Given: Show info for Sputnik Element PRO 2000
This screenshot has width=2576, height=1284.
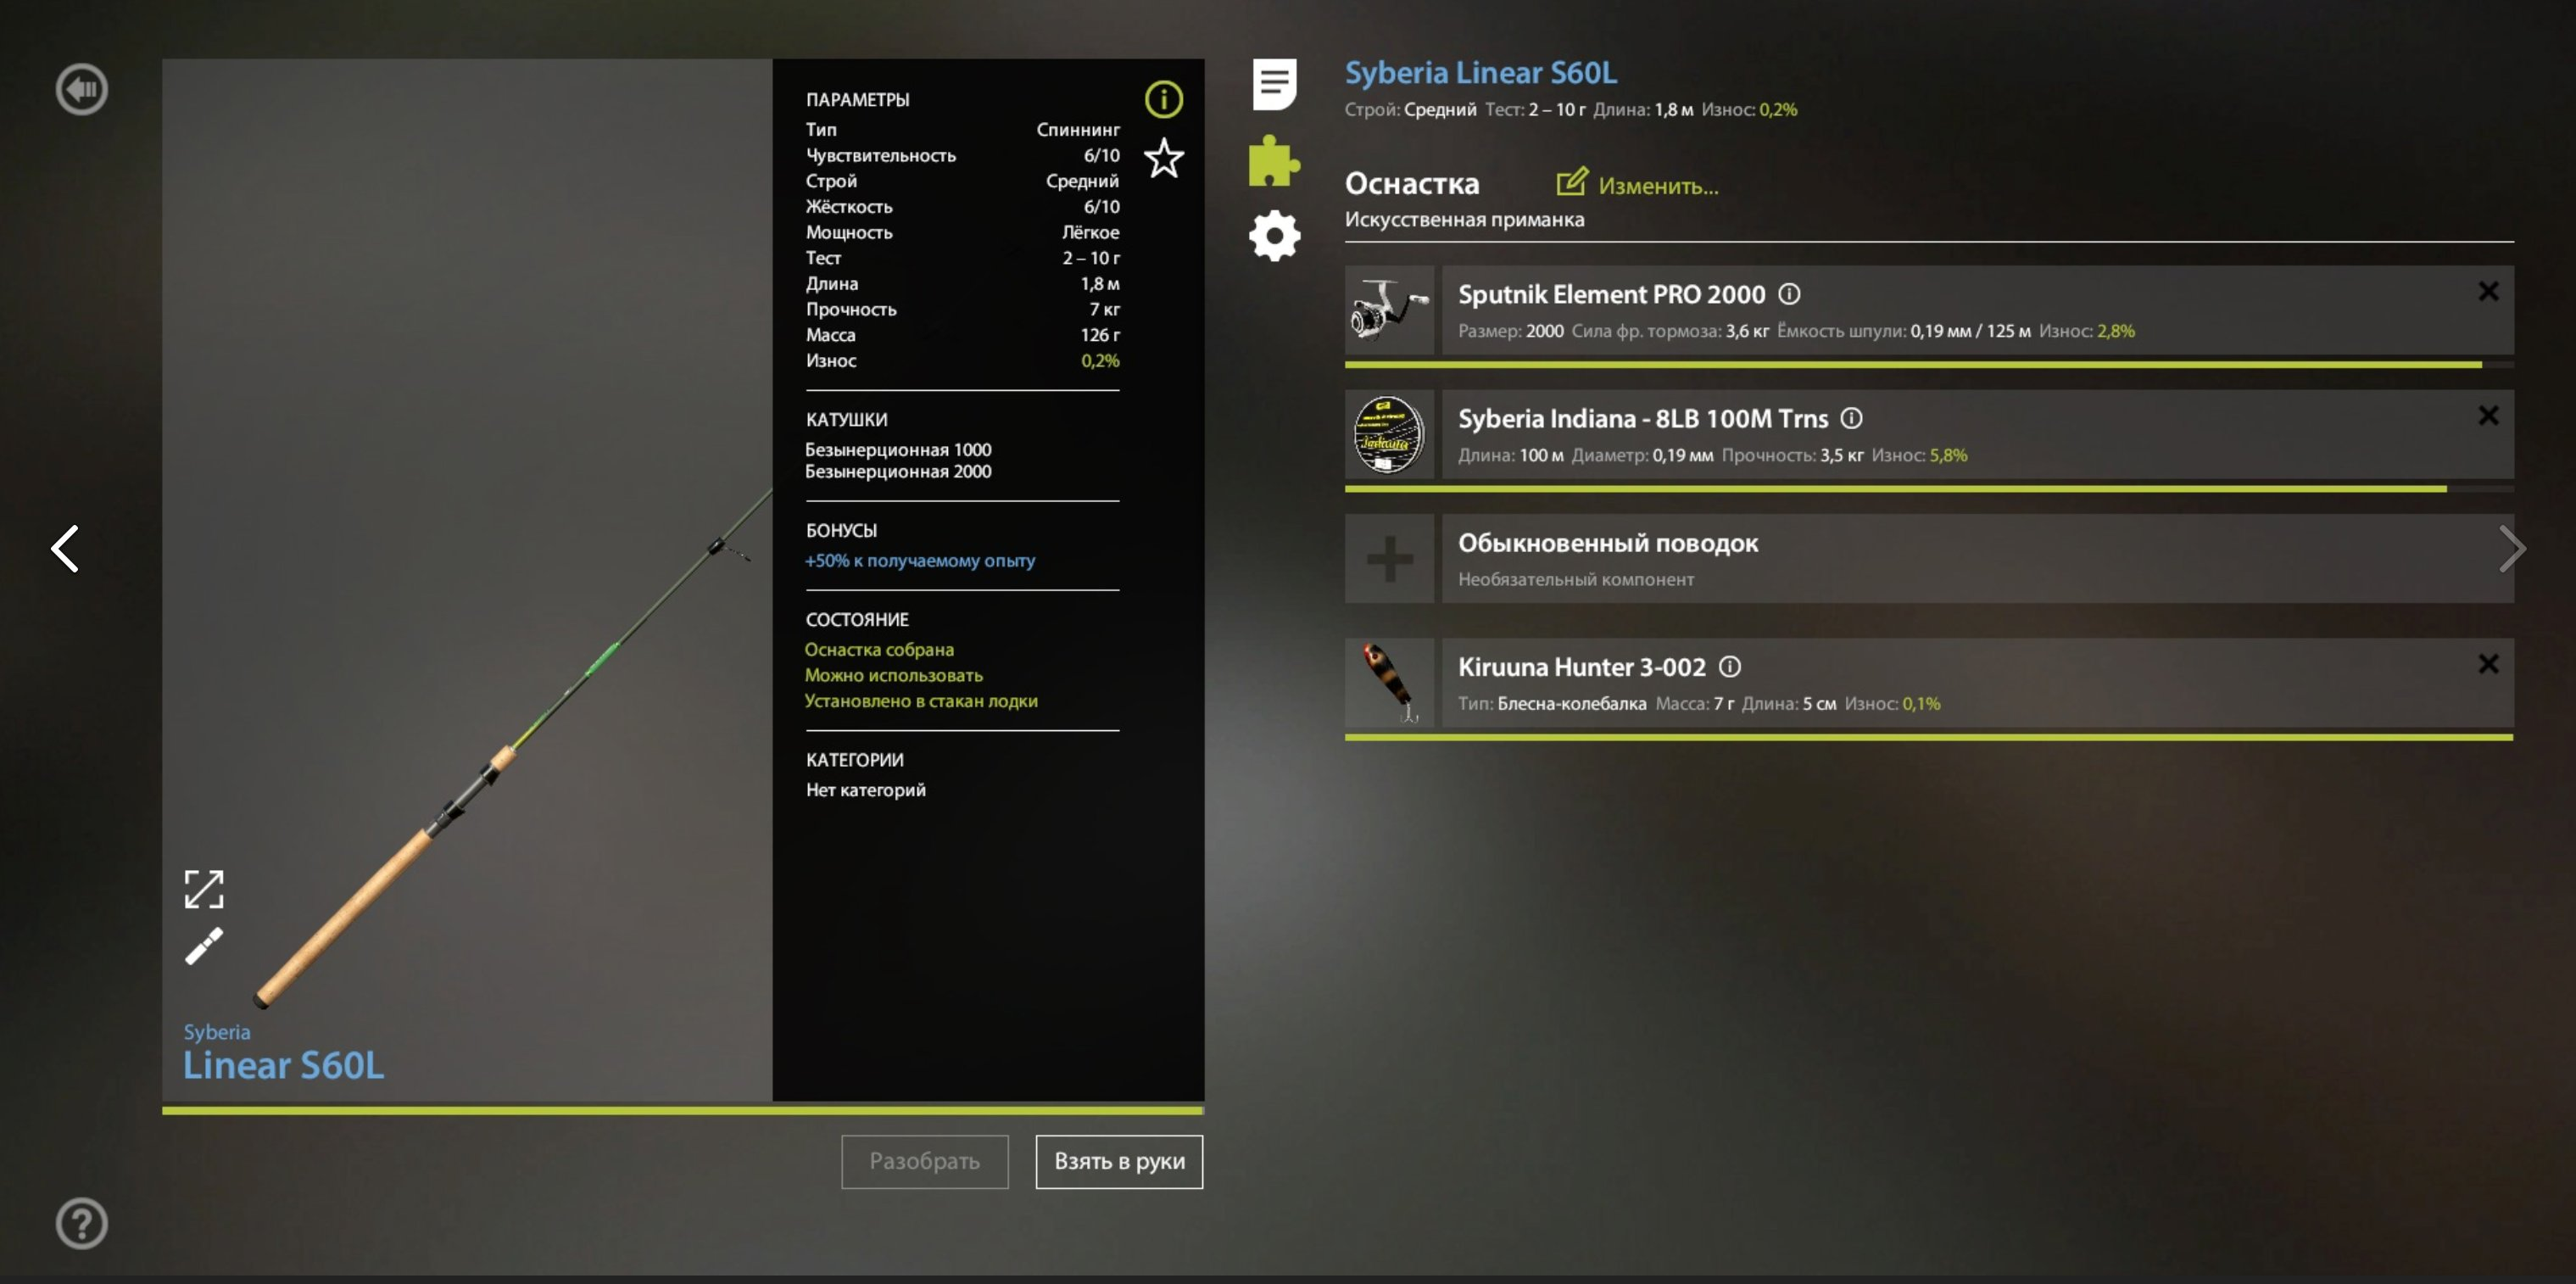Looking at the screenshot, I should coord(1789,294).
